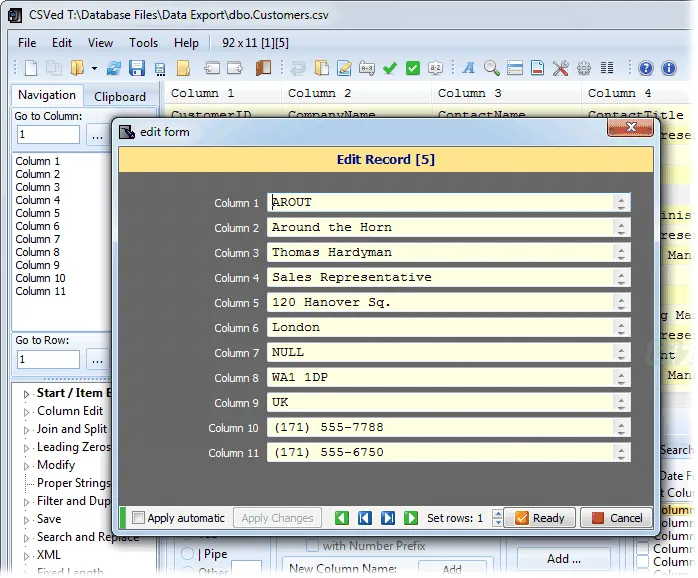
Task: Open search with the magnifying glass icon
Action: coord(491,68)
